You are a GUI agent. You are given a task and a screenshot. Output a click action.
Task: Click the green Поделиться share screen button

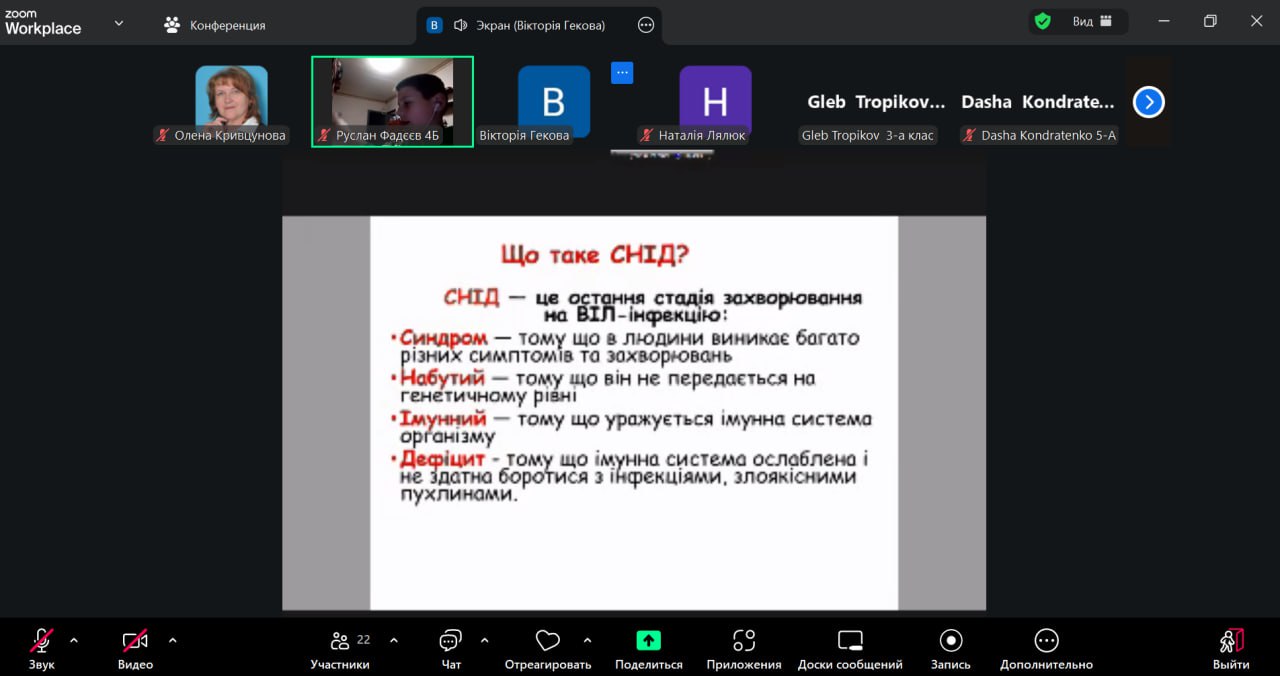648,641
